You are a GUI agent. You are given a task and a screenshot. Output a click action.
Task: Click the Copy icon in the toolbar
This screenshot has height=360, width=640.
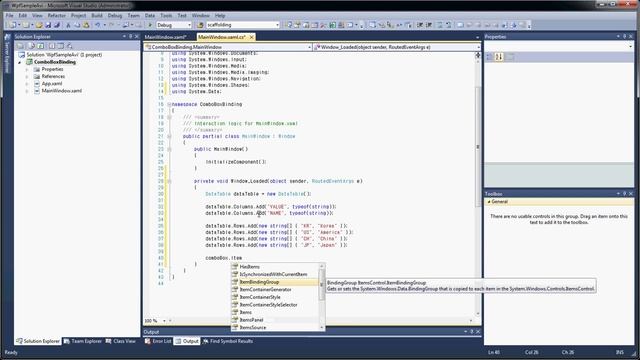point(77,25)
